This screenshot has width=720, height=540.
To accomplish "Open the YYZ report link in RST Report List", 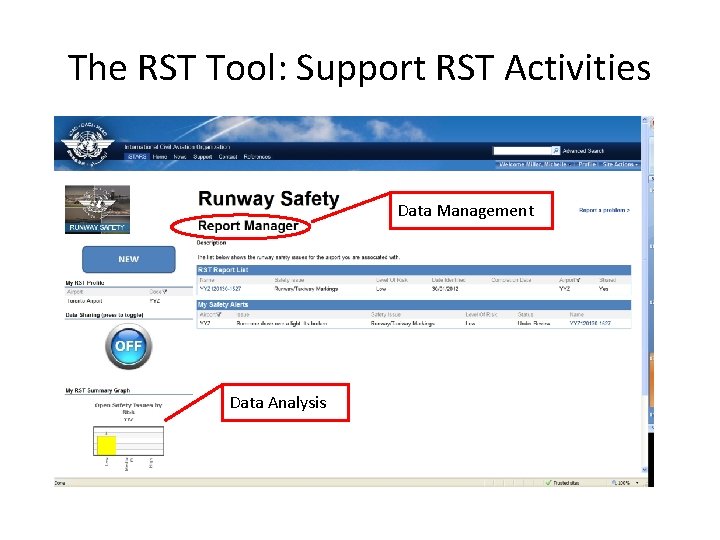I will pos(220,289).
